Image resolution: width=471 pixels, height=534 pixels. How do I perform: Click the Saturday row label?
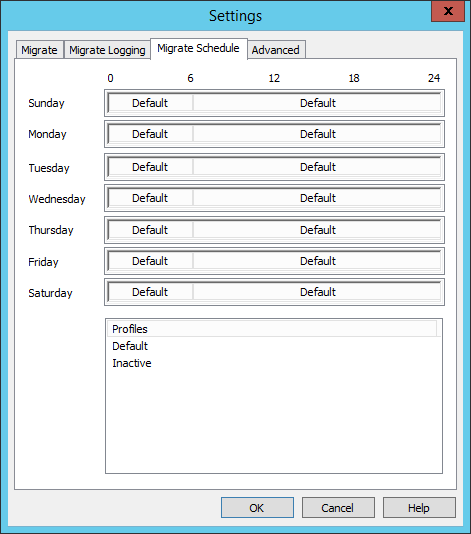[50, 293]
